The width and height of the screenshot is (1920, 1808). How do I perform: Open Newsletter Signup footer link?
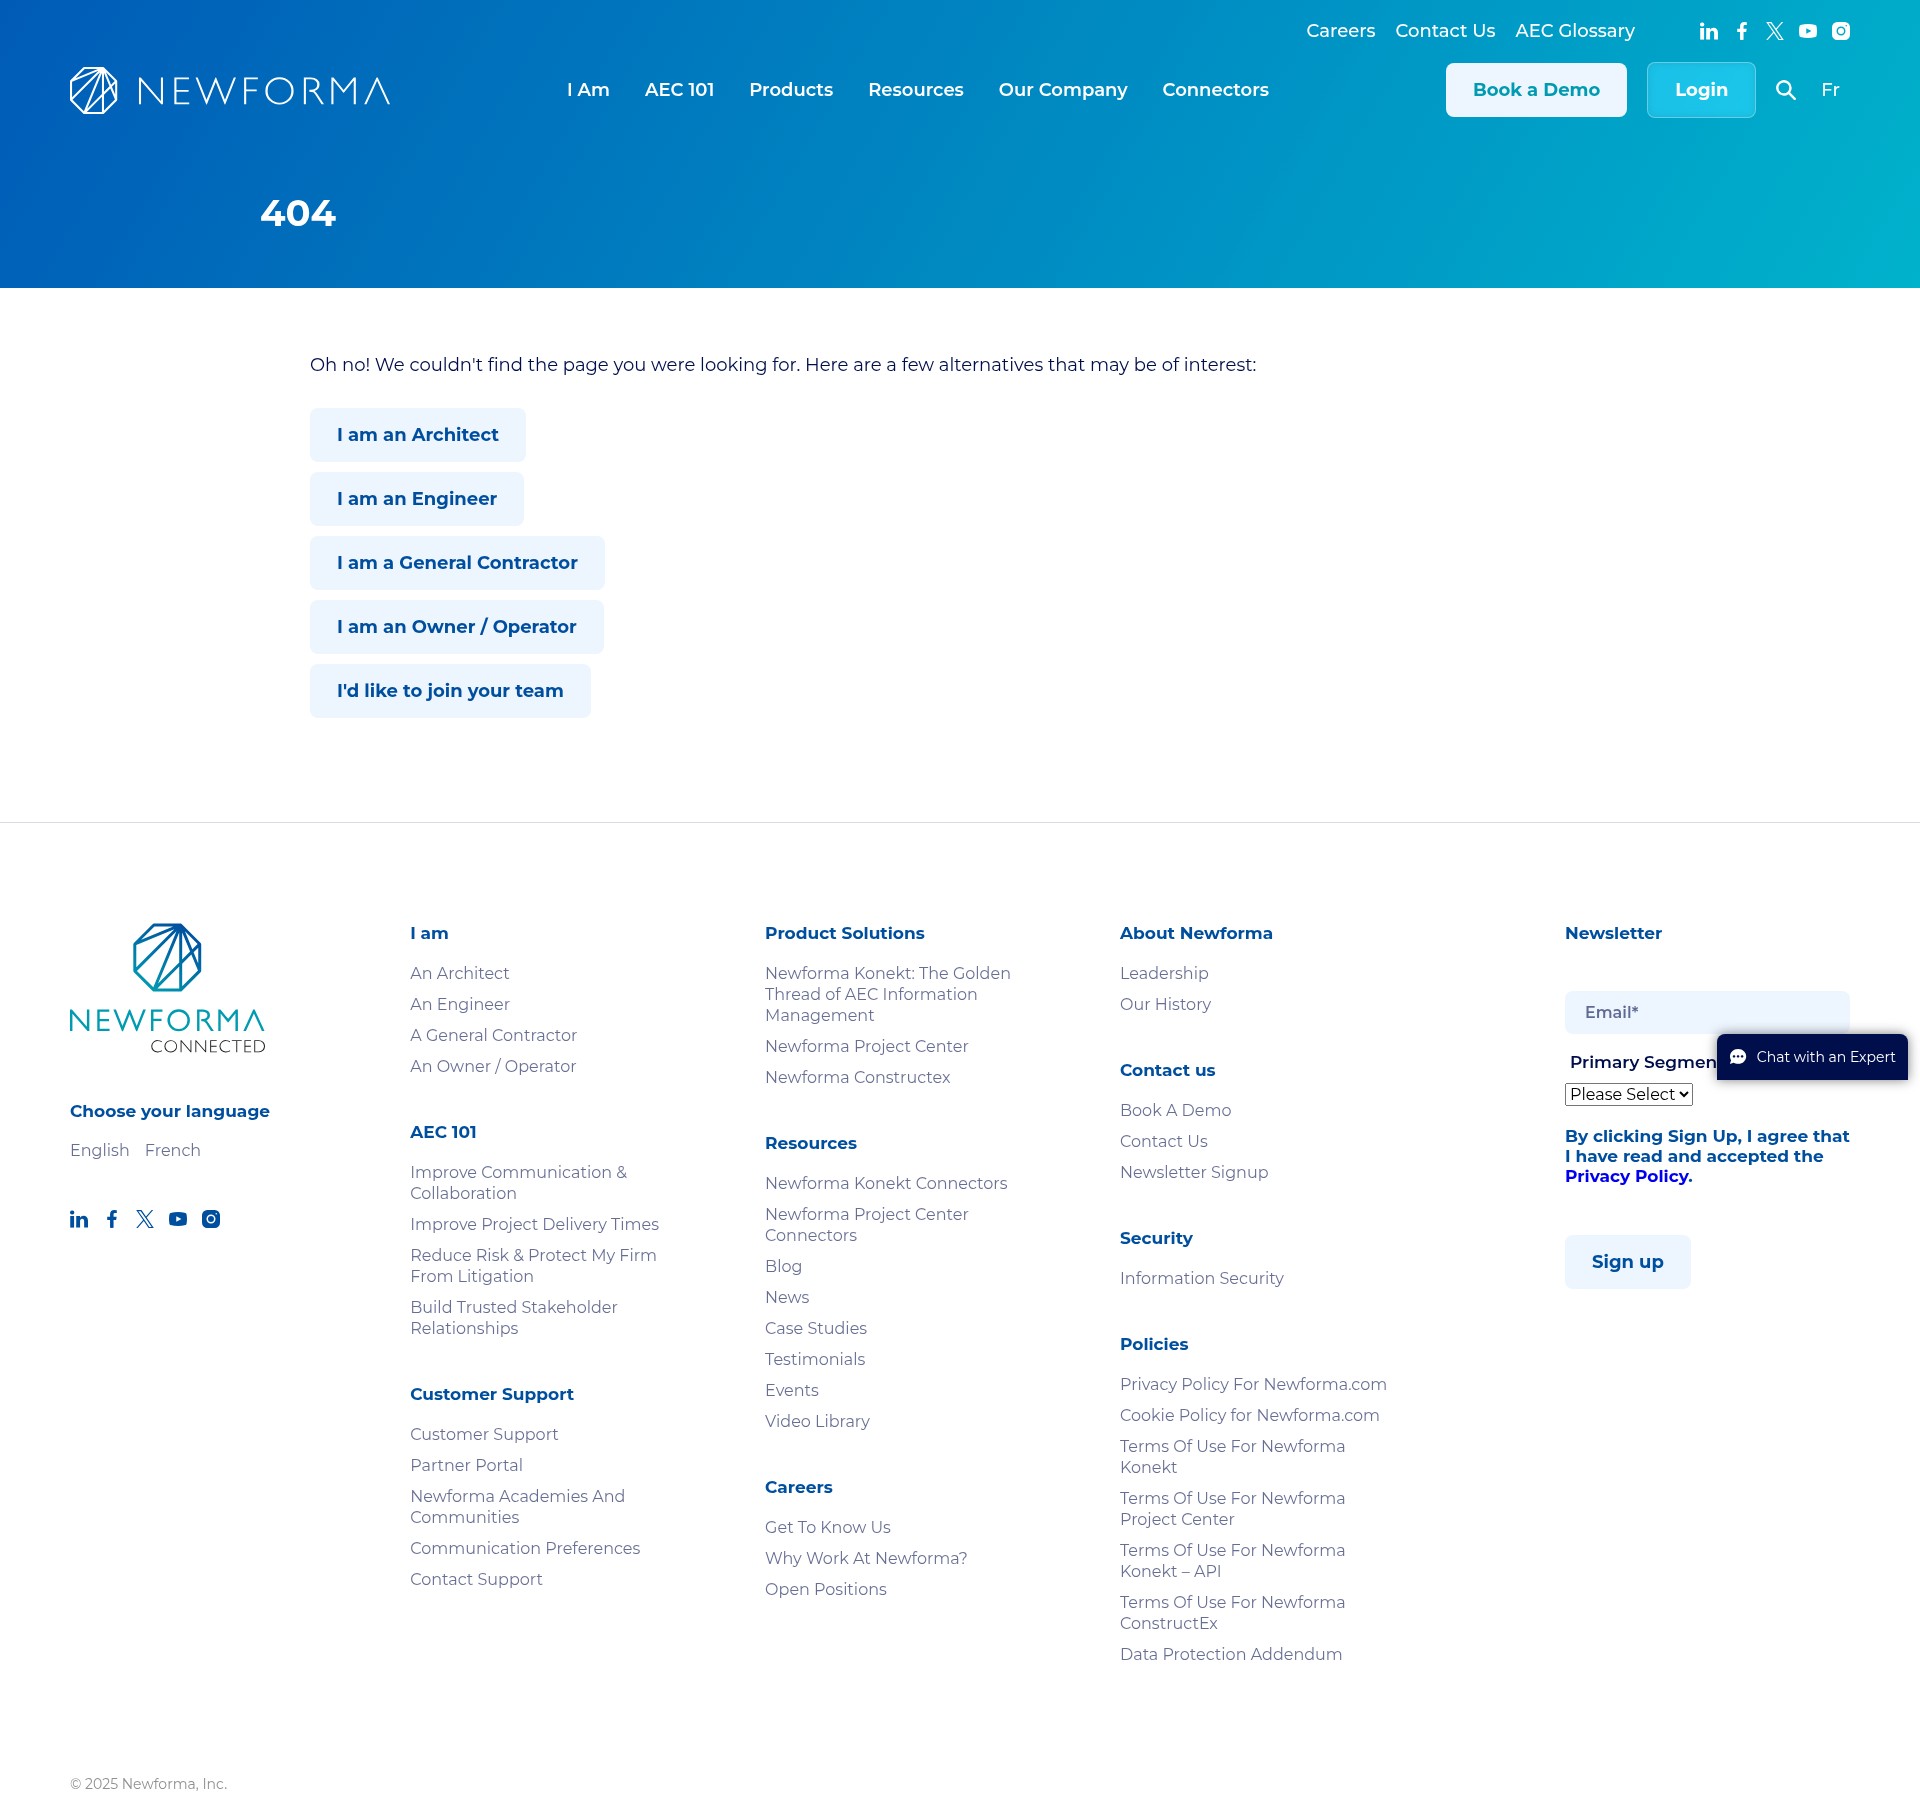click(1194, 1172)
